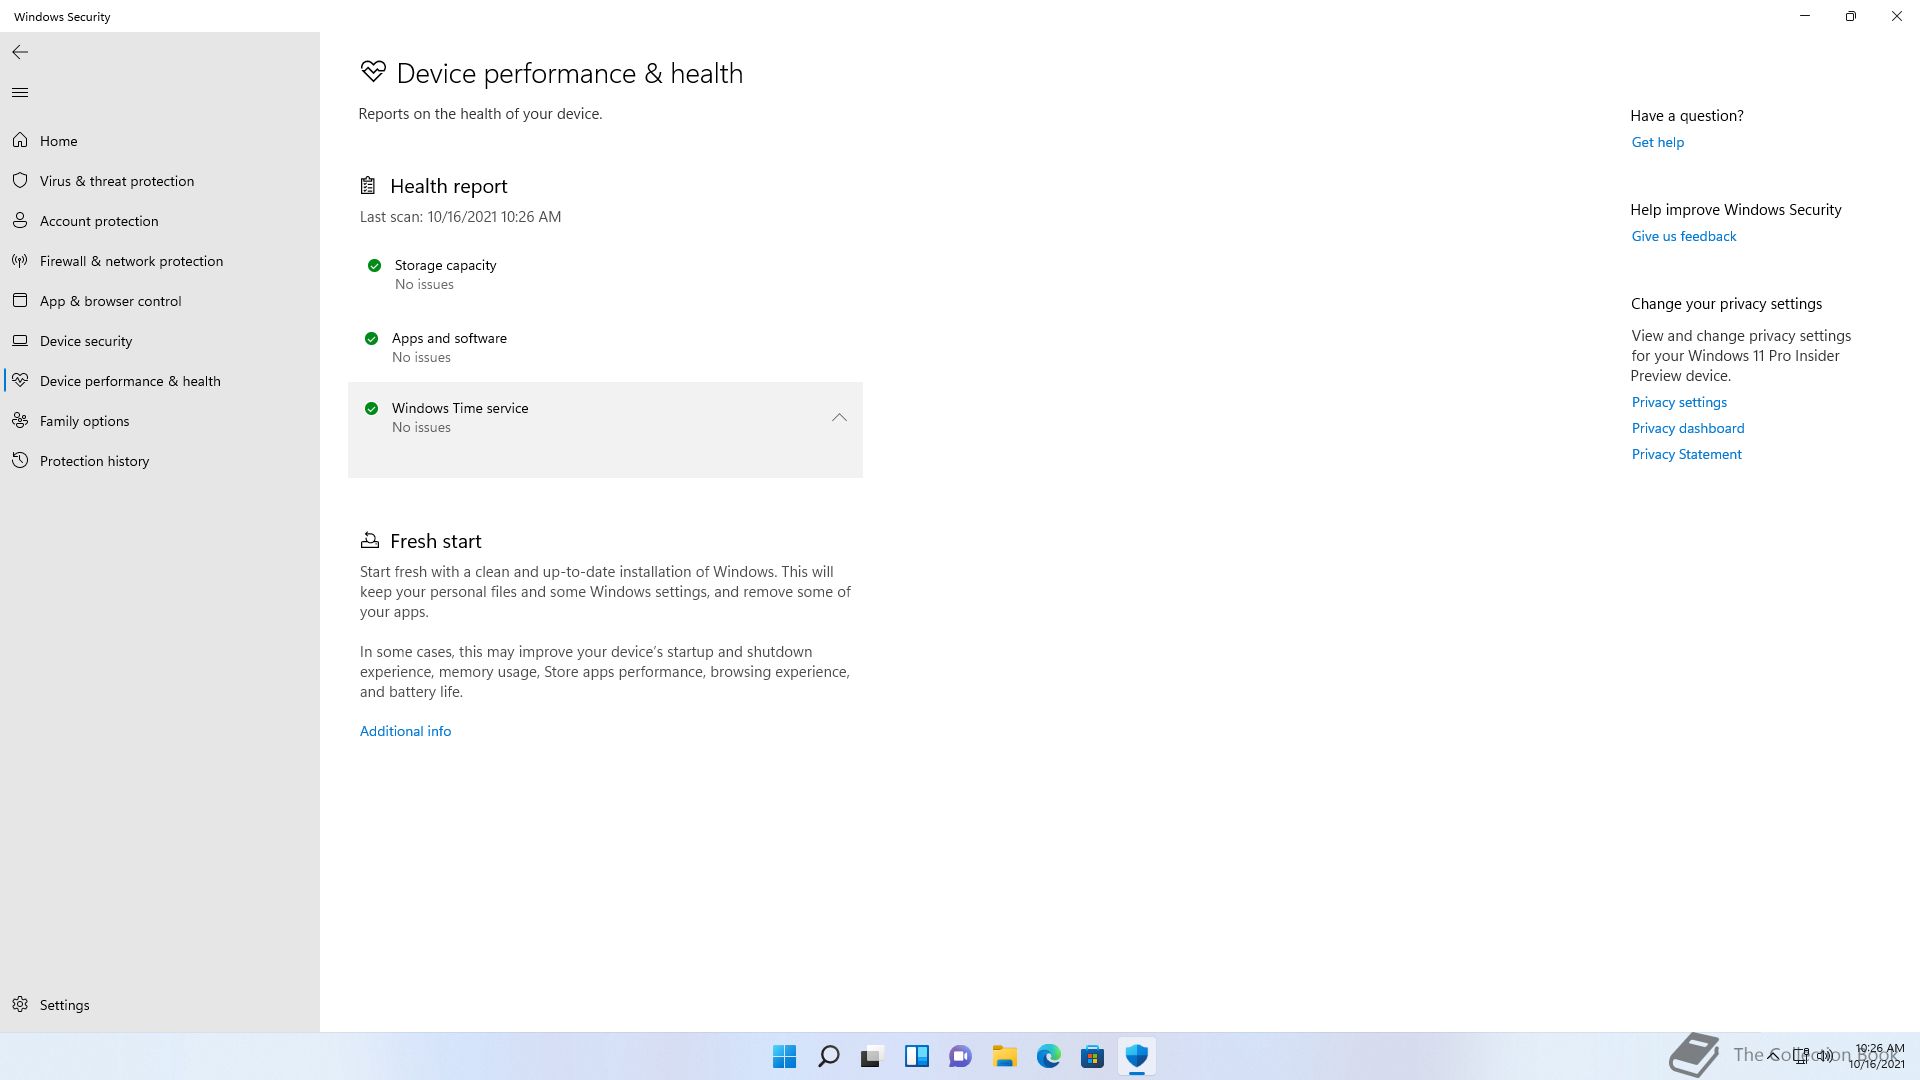The image size is (1920, 1080).
Task: Show hidden system tray icons
Action: (1773, 1056)
